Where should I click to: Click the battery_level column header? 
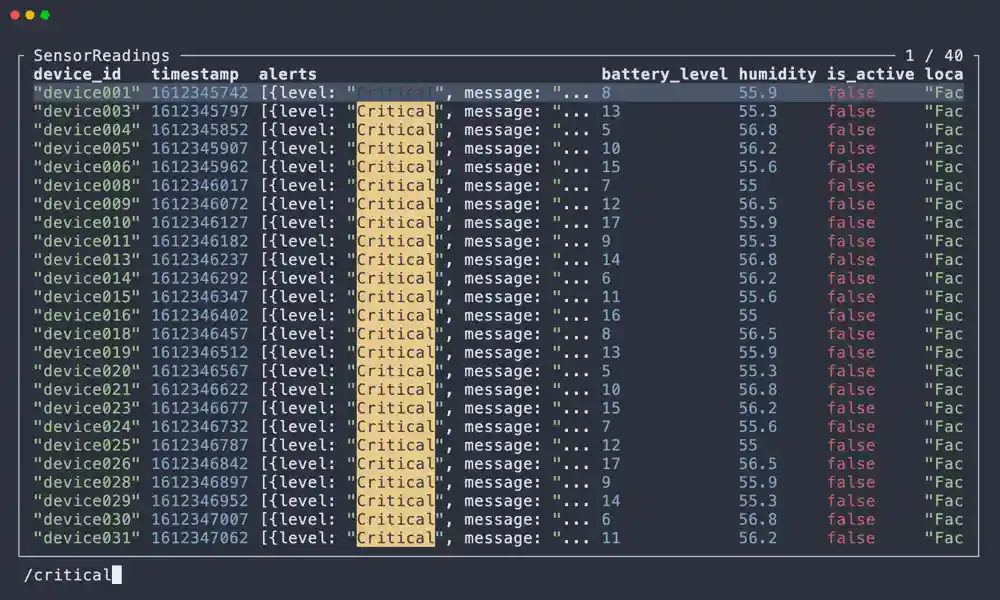[664, 74]
